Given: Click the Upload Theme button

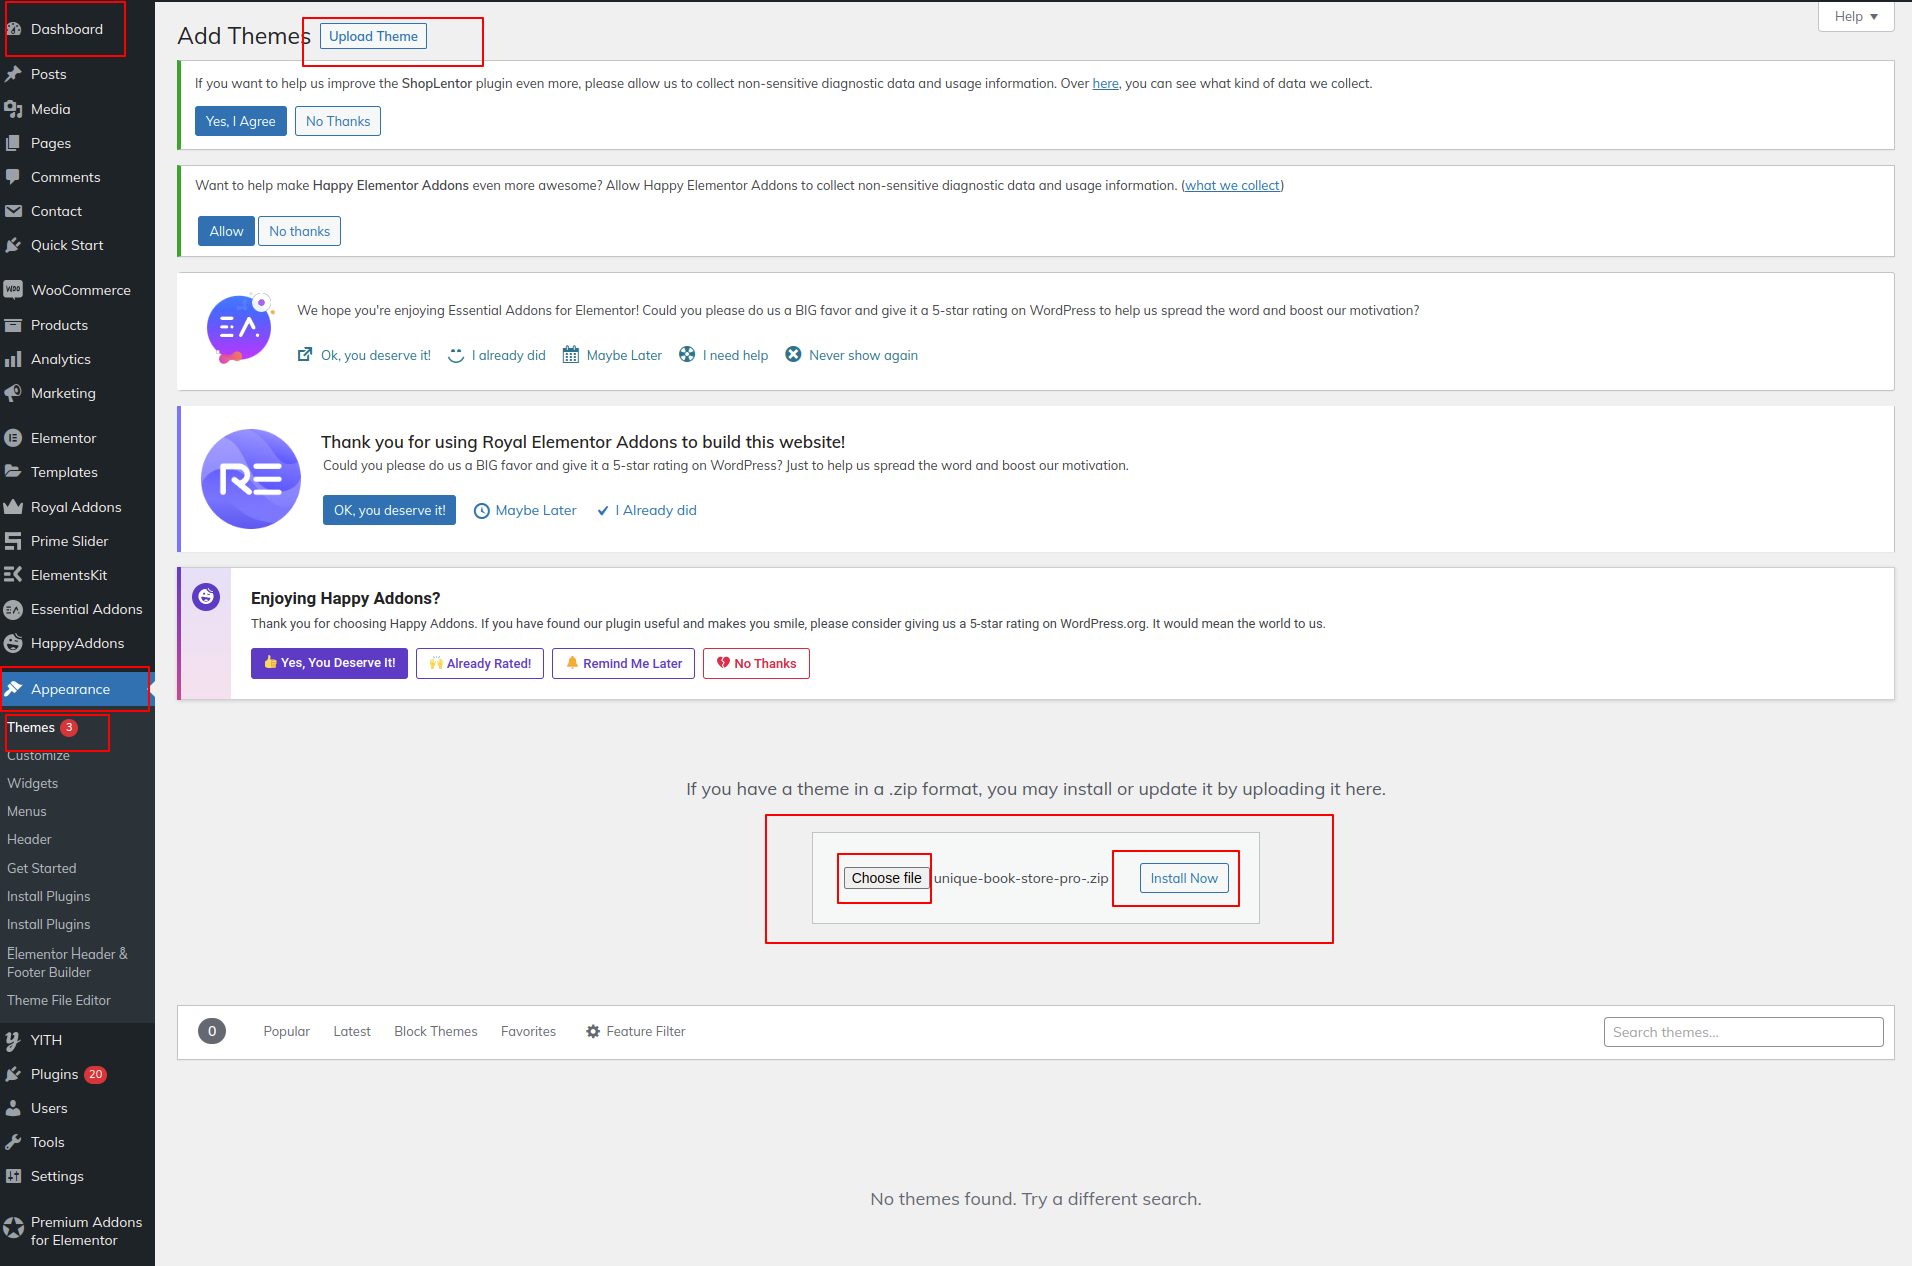Looking at the screenshot, I should (x=373, y=36).
